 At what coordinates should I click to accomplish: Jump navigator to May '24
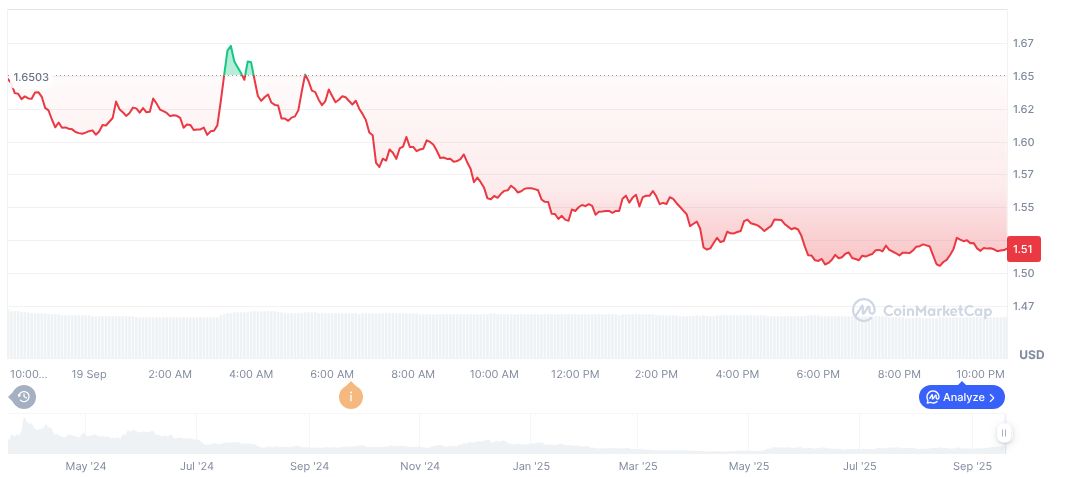pos(85,466)
